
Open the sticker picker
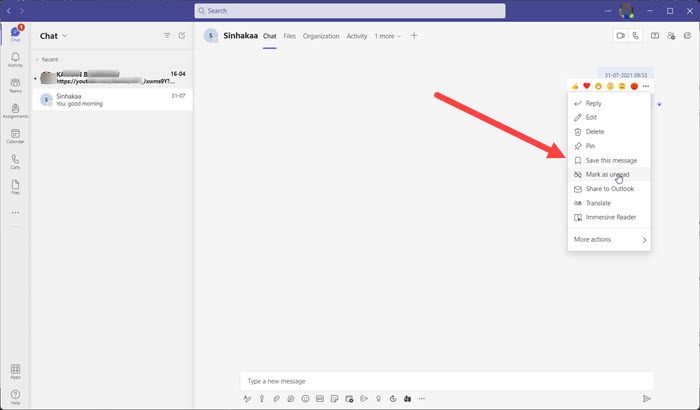[334, 399]
